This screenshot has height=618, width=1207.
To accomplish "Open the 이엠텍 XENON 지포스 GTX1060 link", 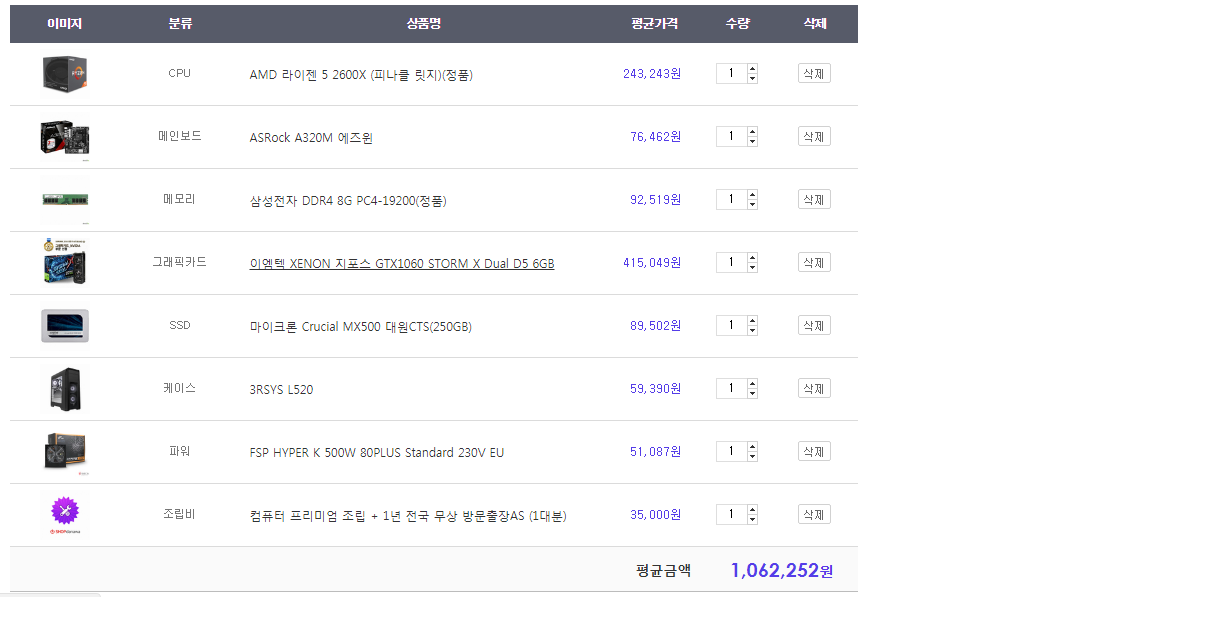I will [402, 264].
